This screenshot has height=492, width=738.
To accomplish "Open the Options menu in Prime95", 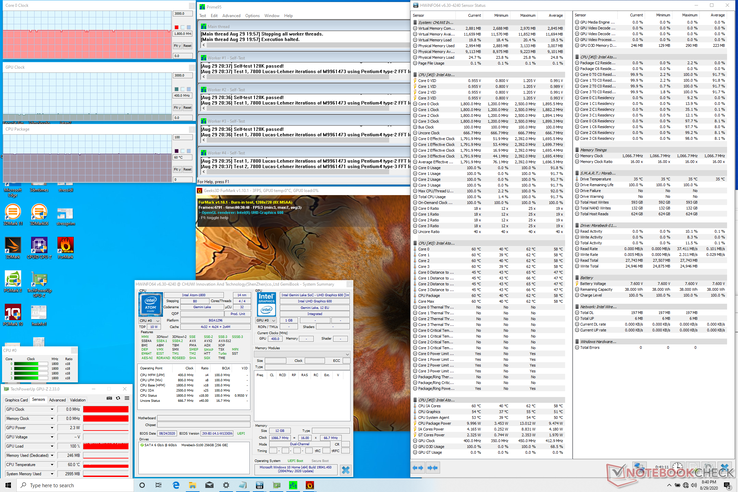I will (252, 16).
